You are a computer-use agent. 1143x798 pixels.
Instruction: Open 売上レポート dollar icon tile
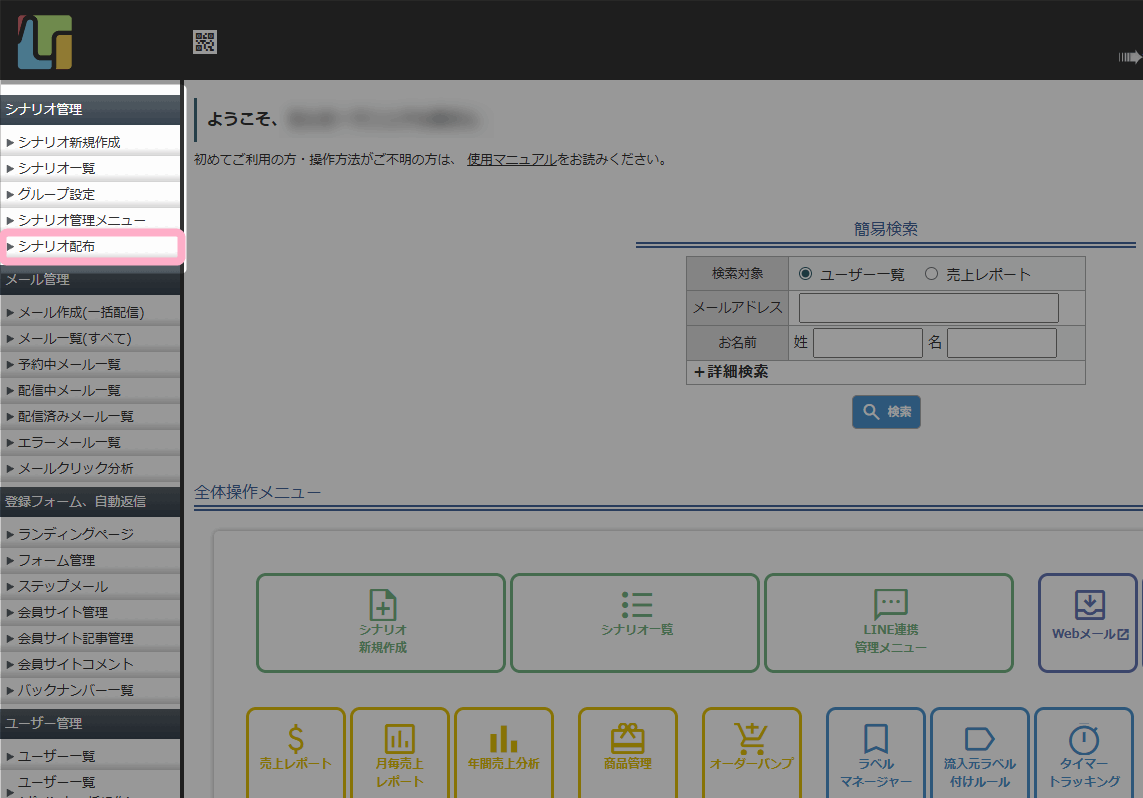click(x=295, y=752)
